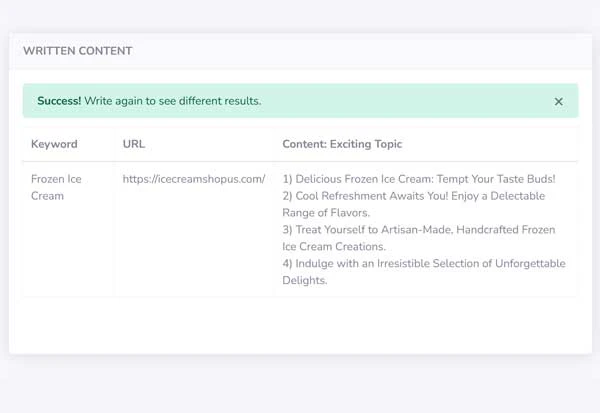Click the Keyword column header

click(54, 144)
